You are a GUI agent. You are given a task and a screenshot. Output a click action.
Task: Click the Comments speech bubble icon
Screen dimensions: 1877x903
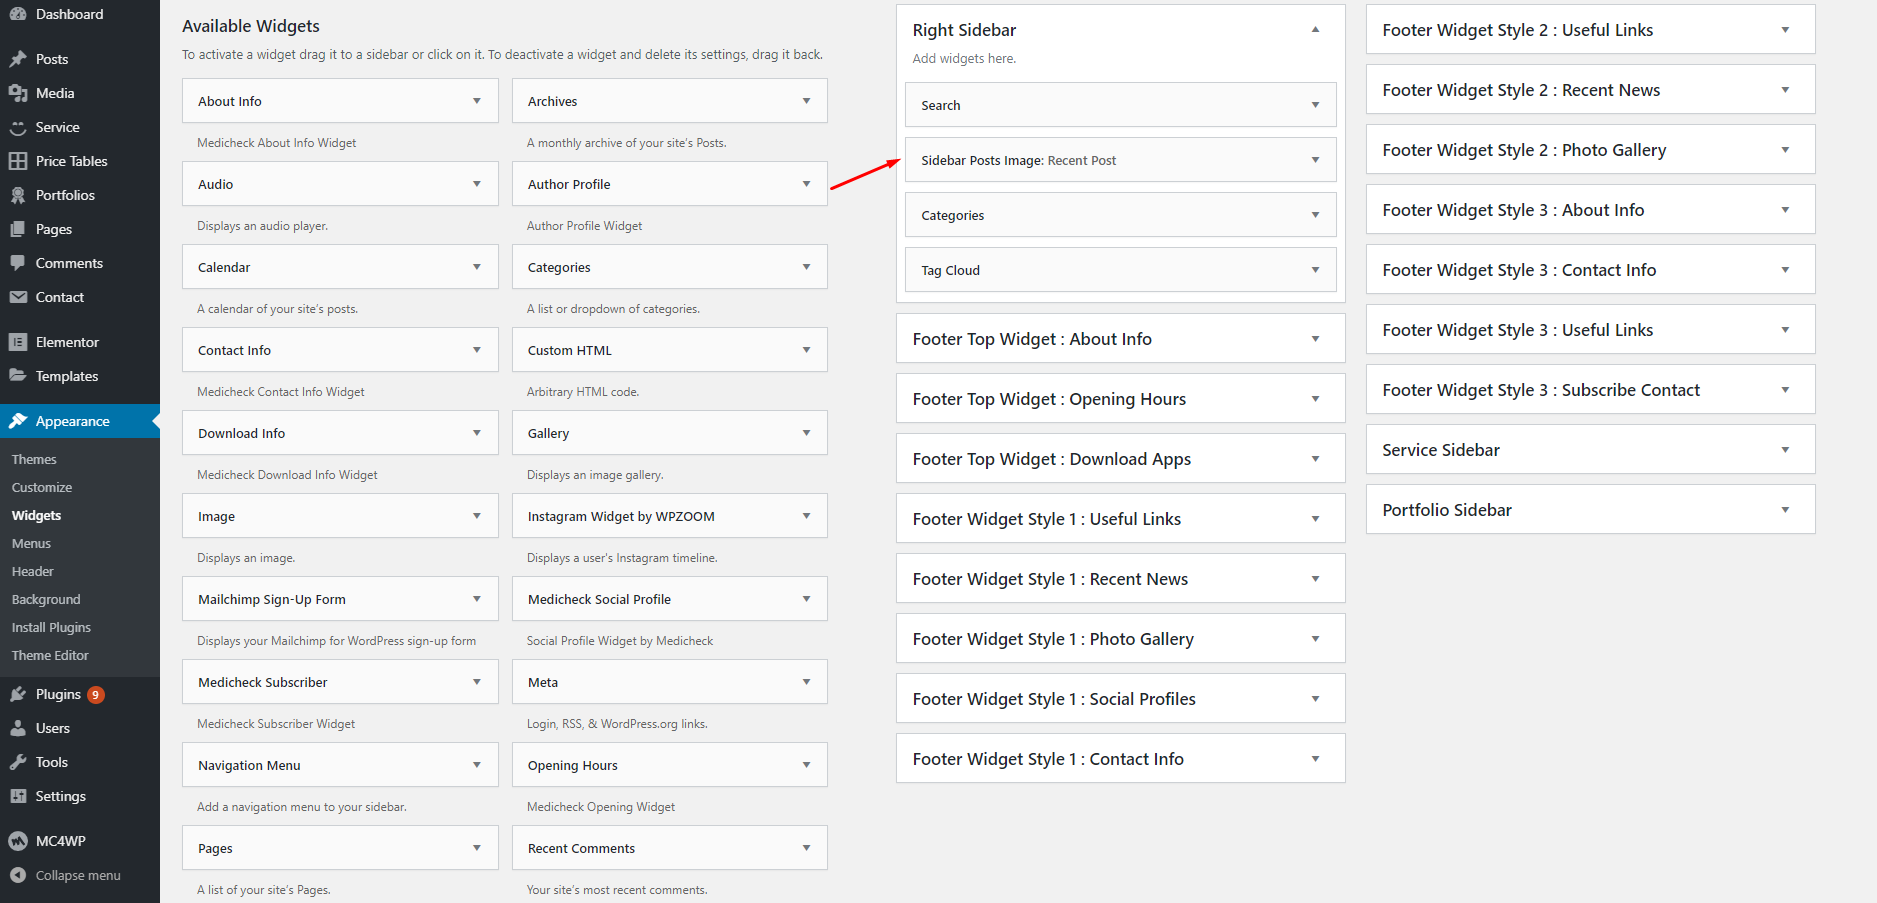tap(18, 263)
